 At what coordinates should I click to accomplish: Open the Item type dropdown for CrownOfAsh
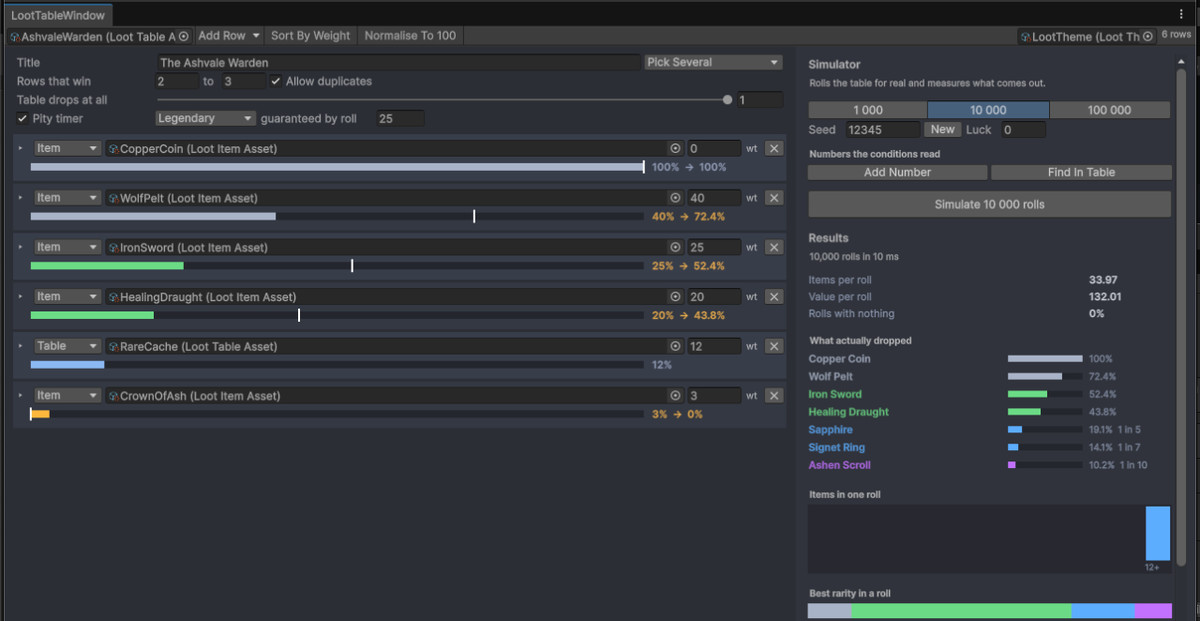point(67,396)
